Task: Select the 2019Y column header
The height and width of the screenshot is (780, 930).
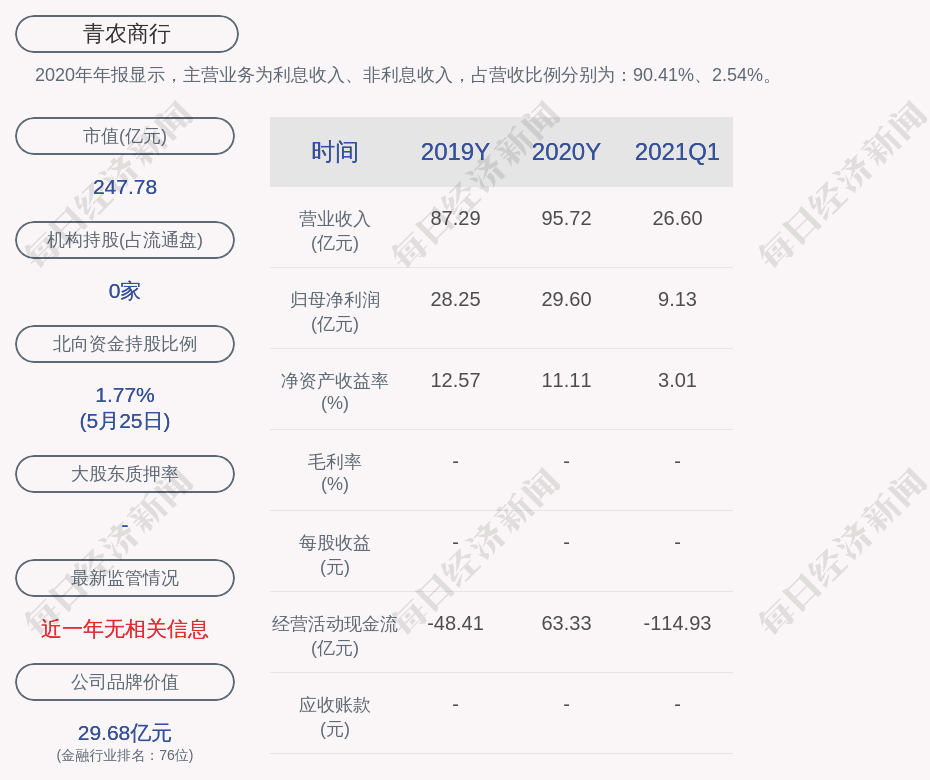Action: [x=455, y=152]
